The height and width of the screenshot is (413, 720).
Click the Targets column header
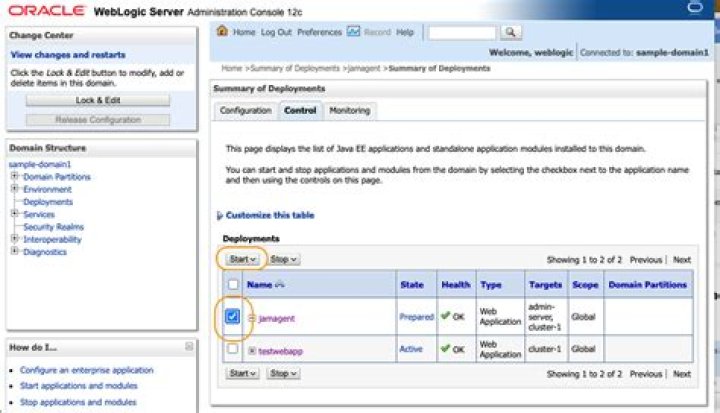[546, 284]
